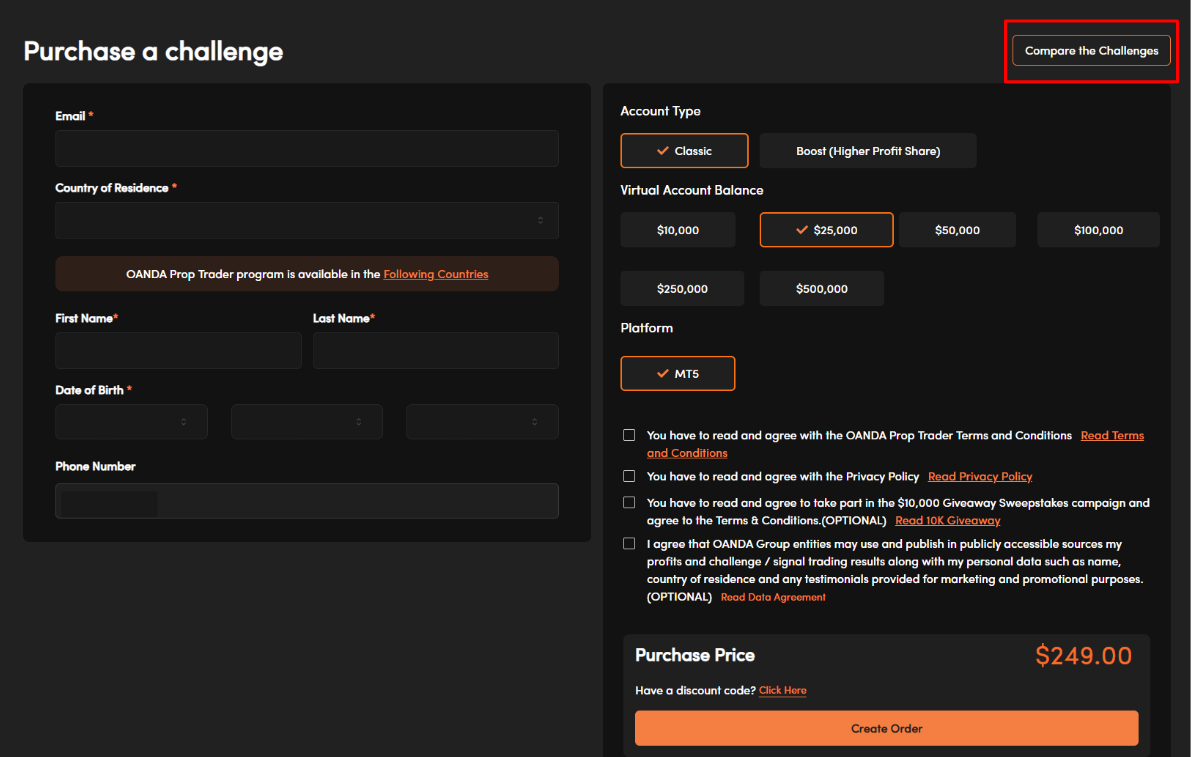Click the Phone Number input field

point(307,501)
